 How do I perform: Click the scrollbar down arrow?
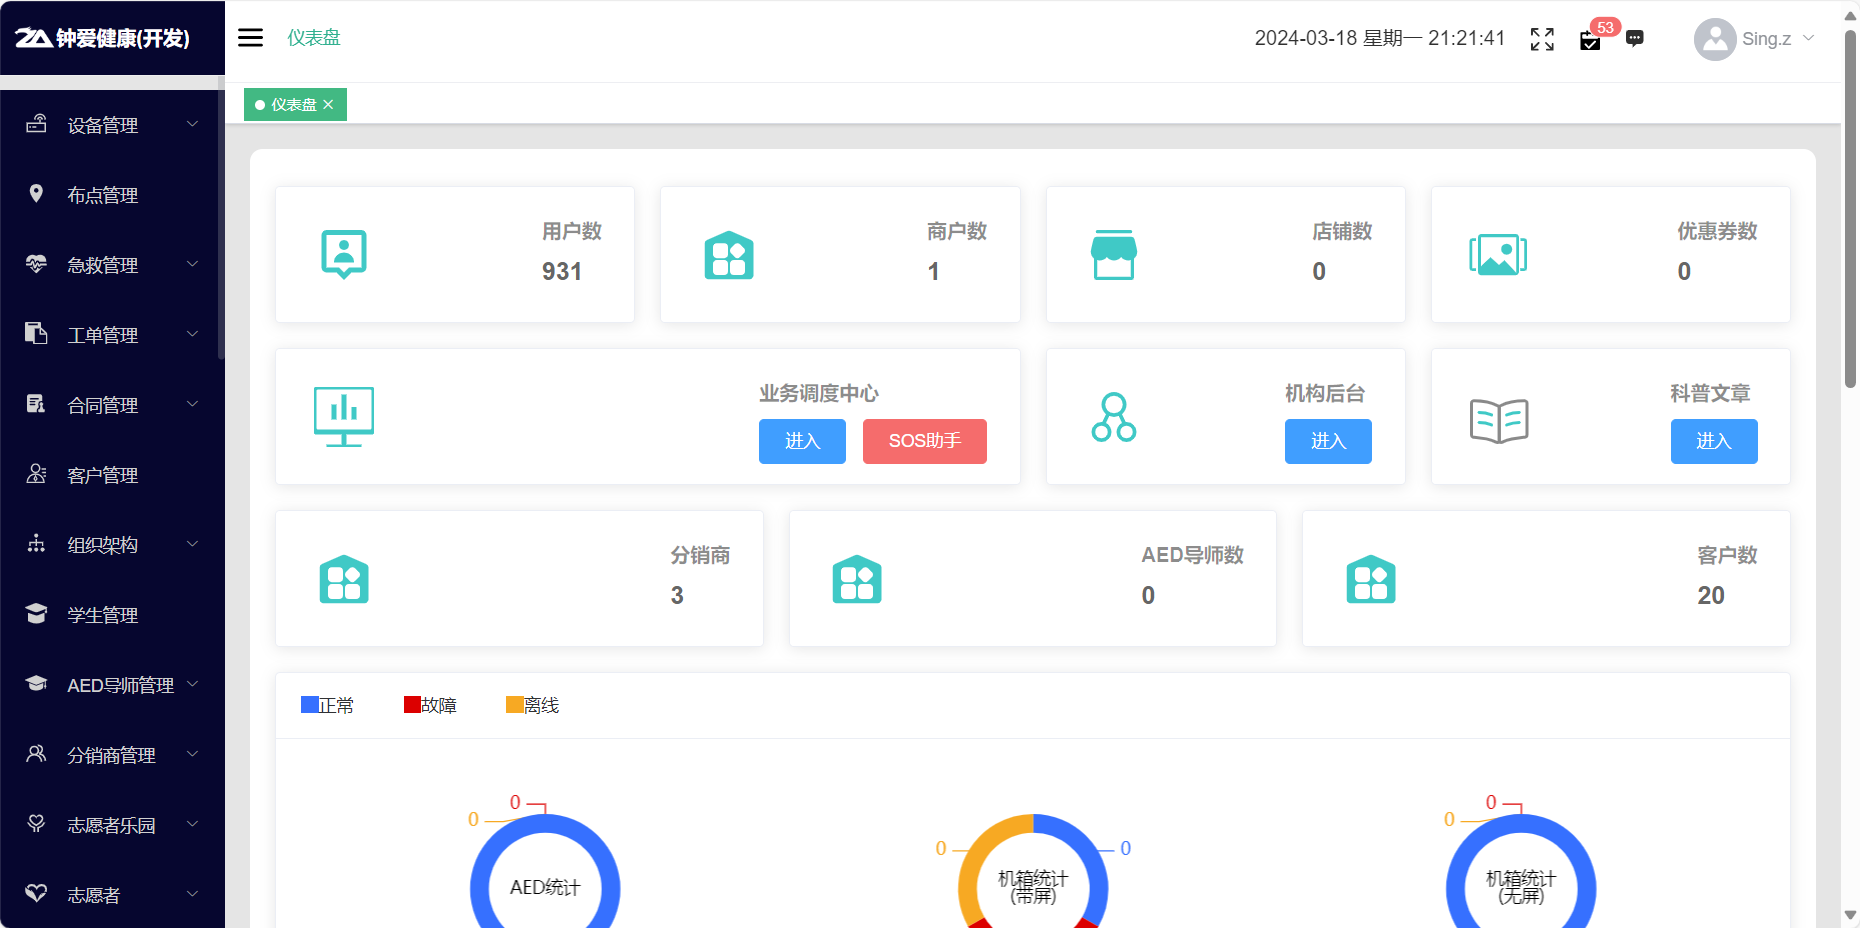[1850, 916]
